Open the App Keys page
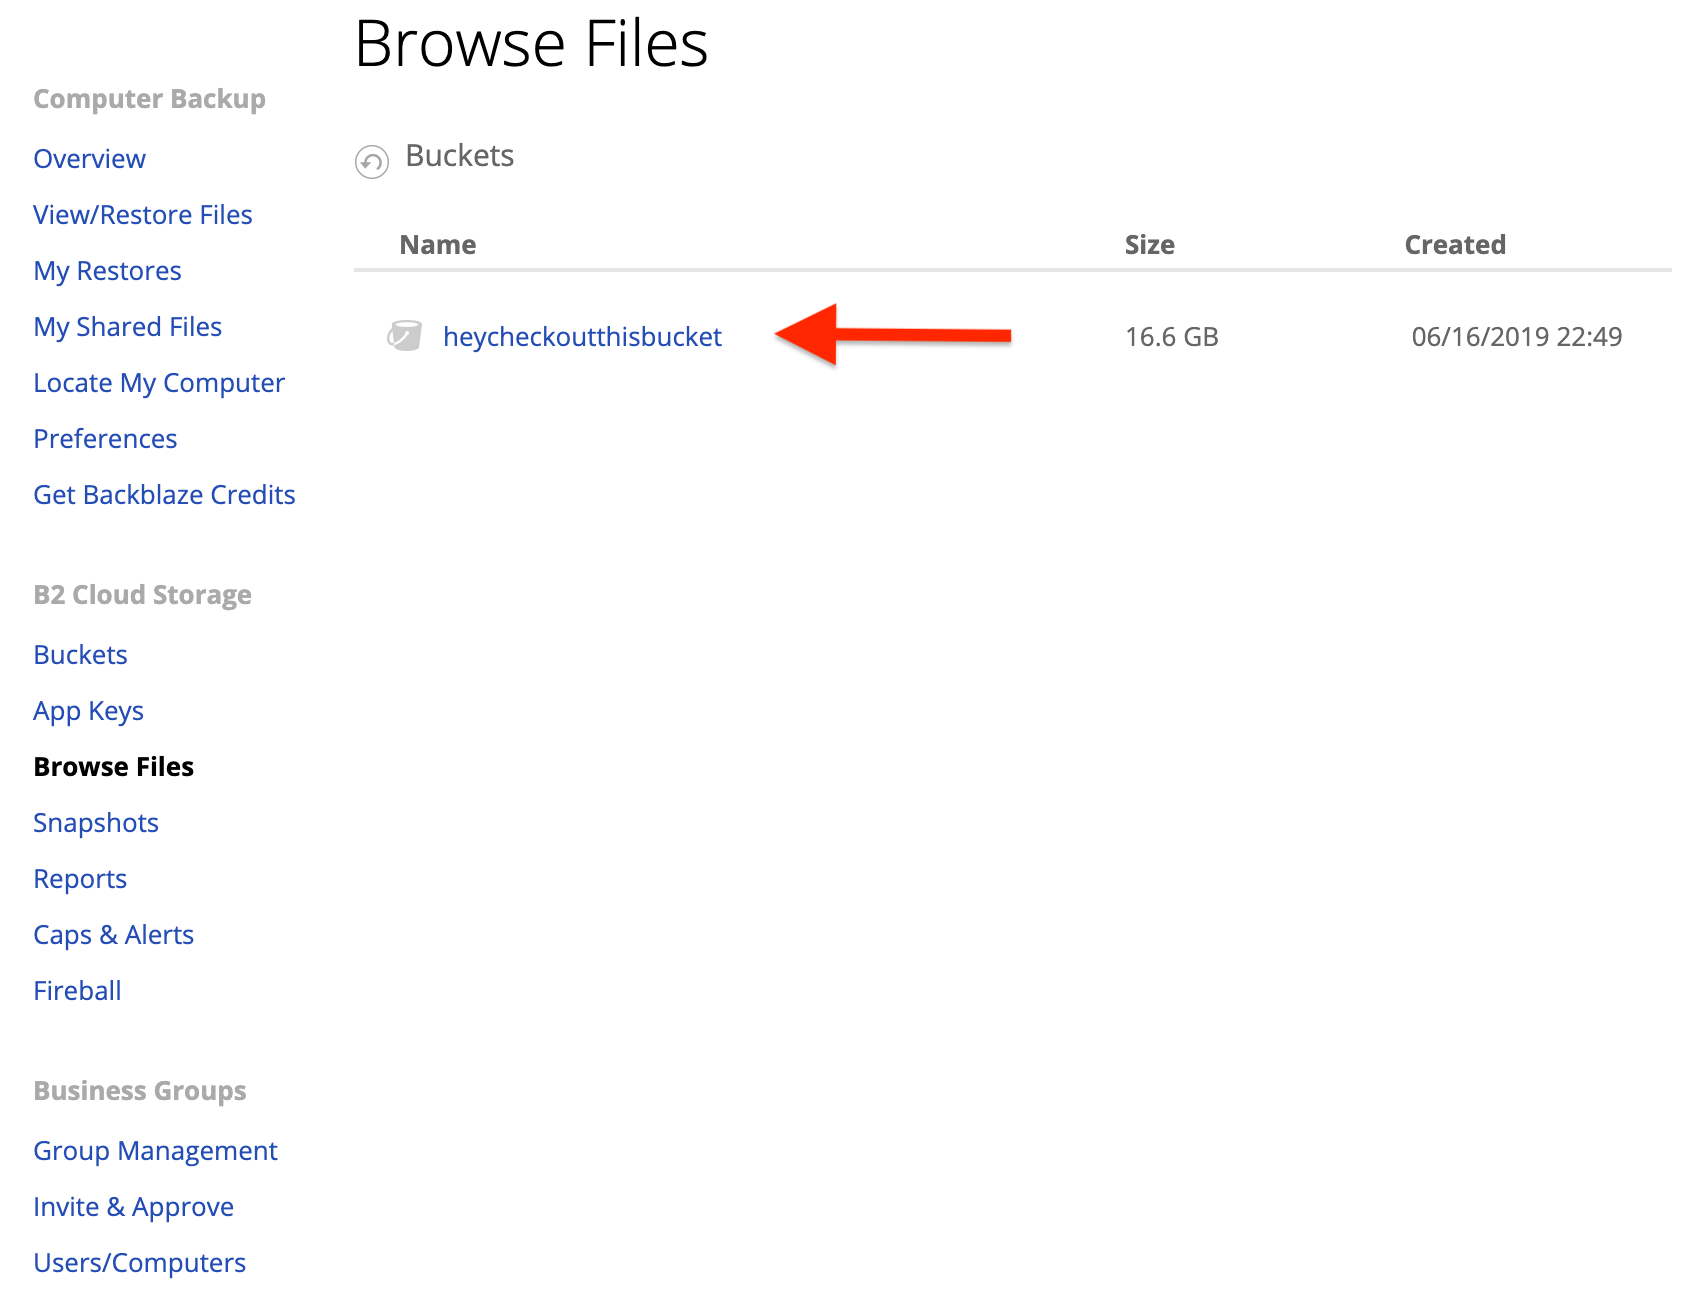This screenshot has width=1708, height=1314. coord(88,711)
